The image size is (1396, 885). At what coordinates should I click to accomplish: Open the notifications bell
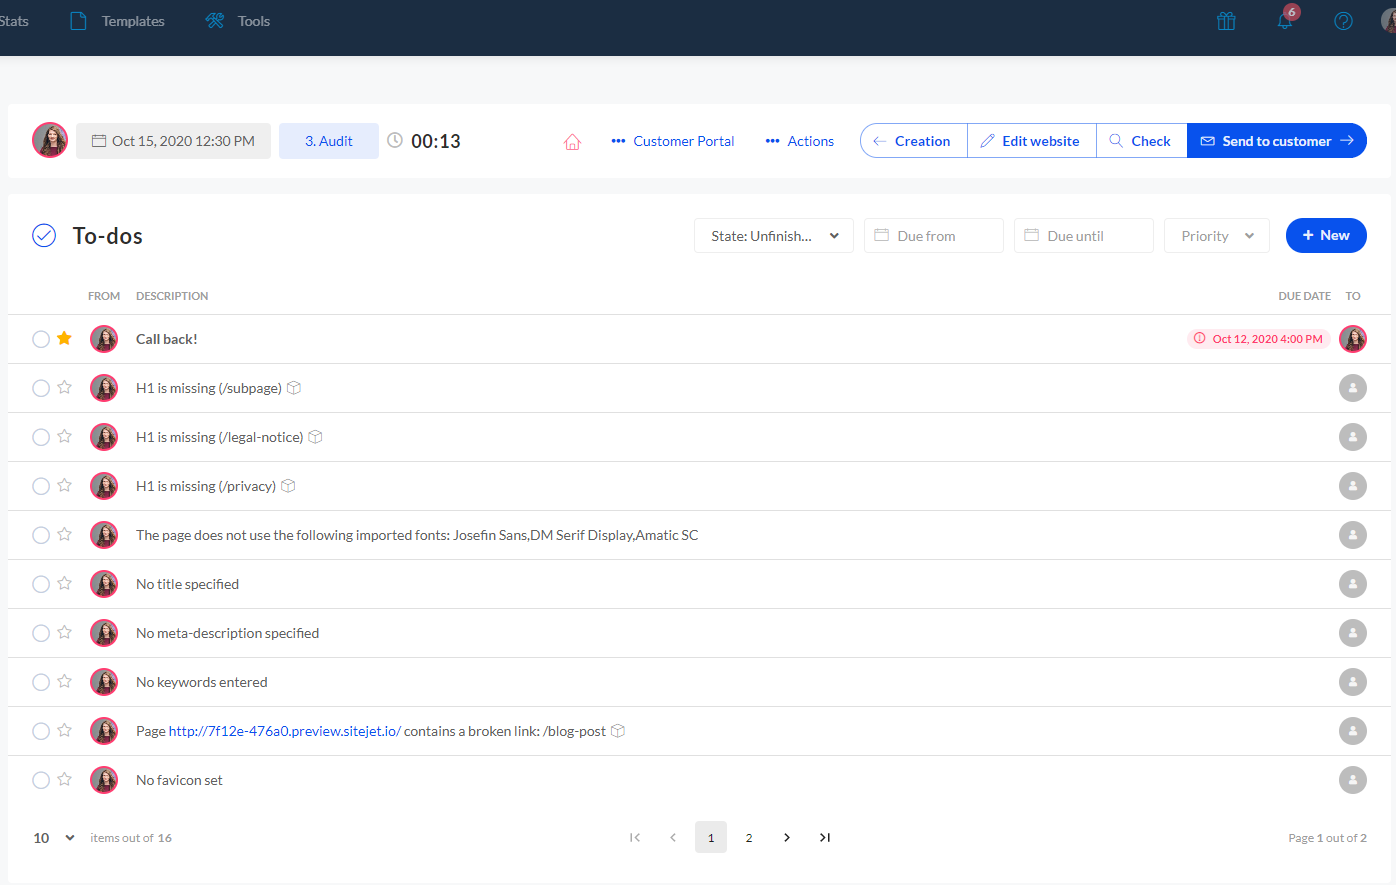[1285, 21]
